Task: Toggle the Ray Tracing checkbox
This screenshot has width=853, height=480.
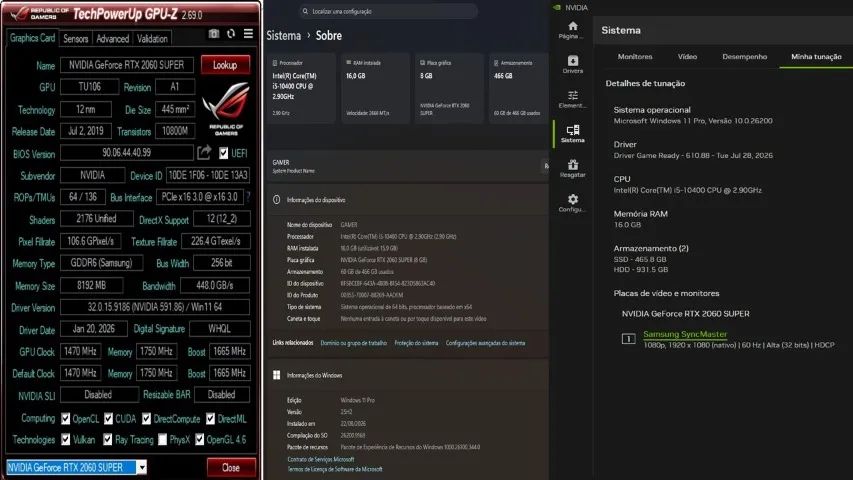Action: tap(108, 439)
